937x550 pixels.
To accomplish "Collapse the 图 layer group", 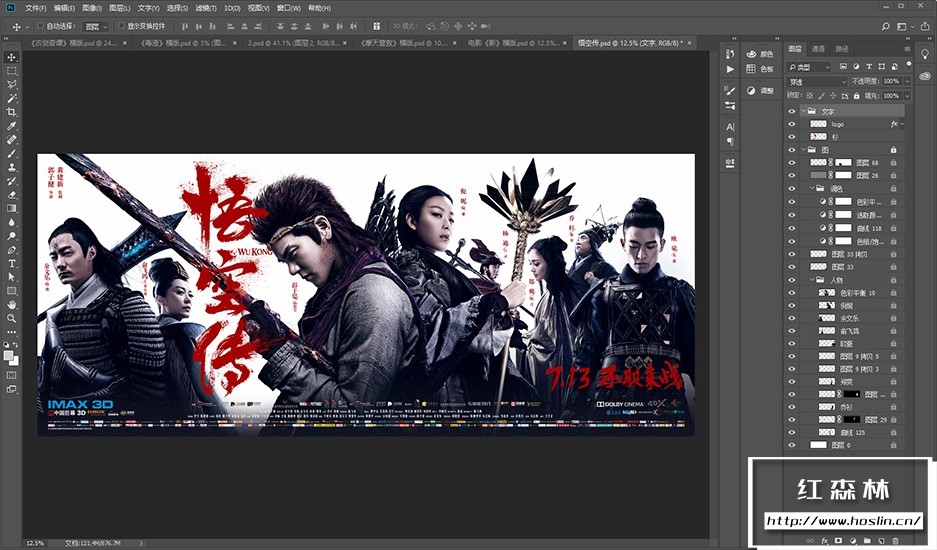I will [804, 149].
